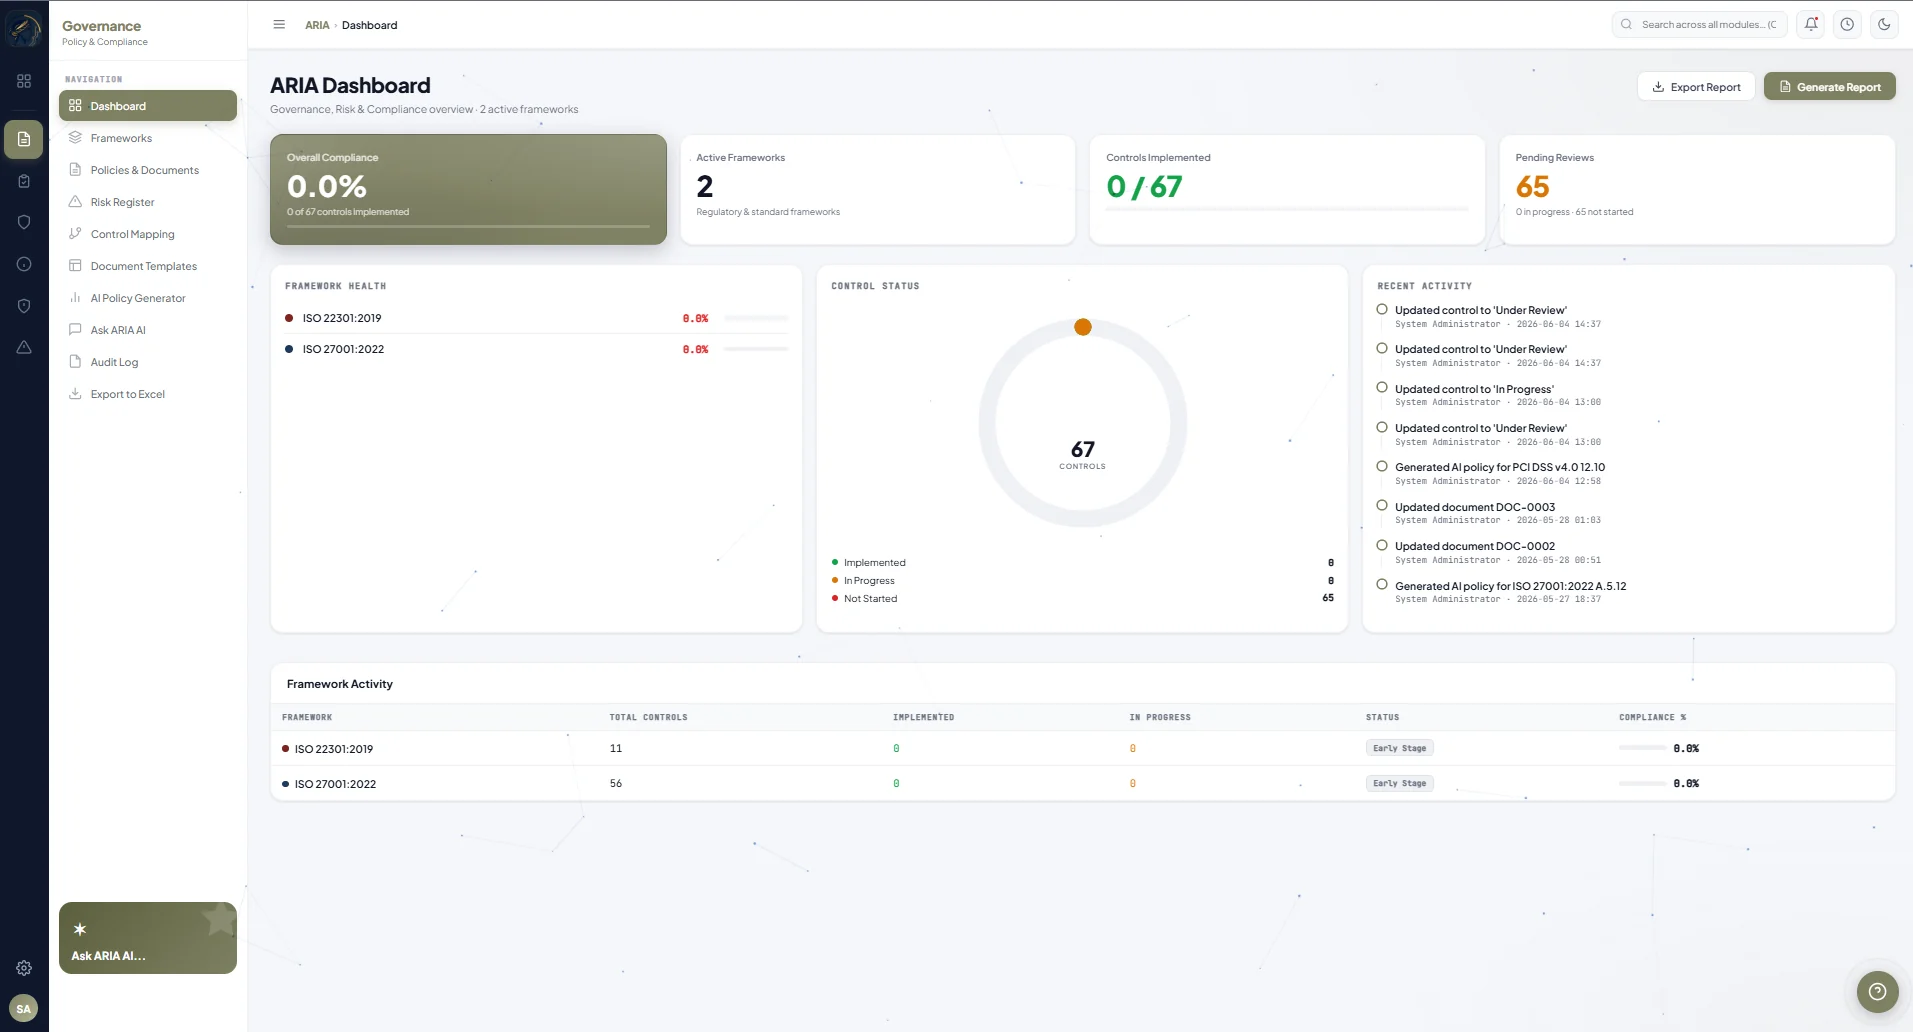This screenshot has height=1032, width=1913.
Task: Click the Export to Excel download icon
Action: point(75,394)
